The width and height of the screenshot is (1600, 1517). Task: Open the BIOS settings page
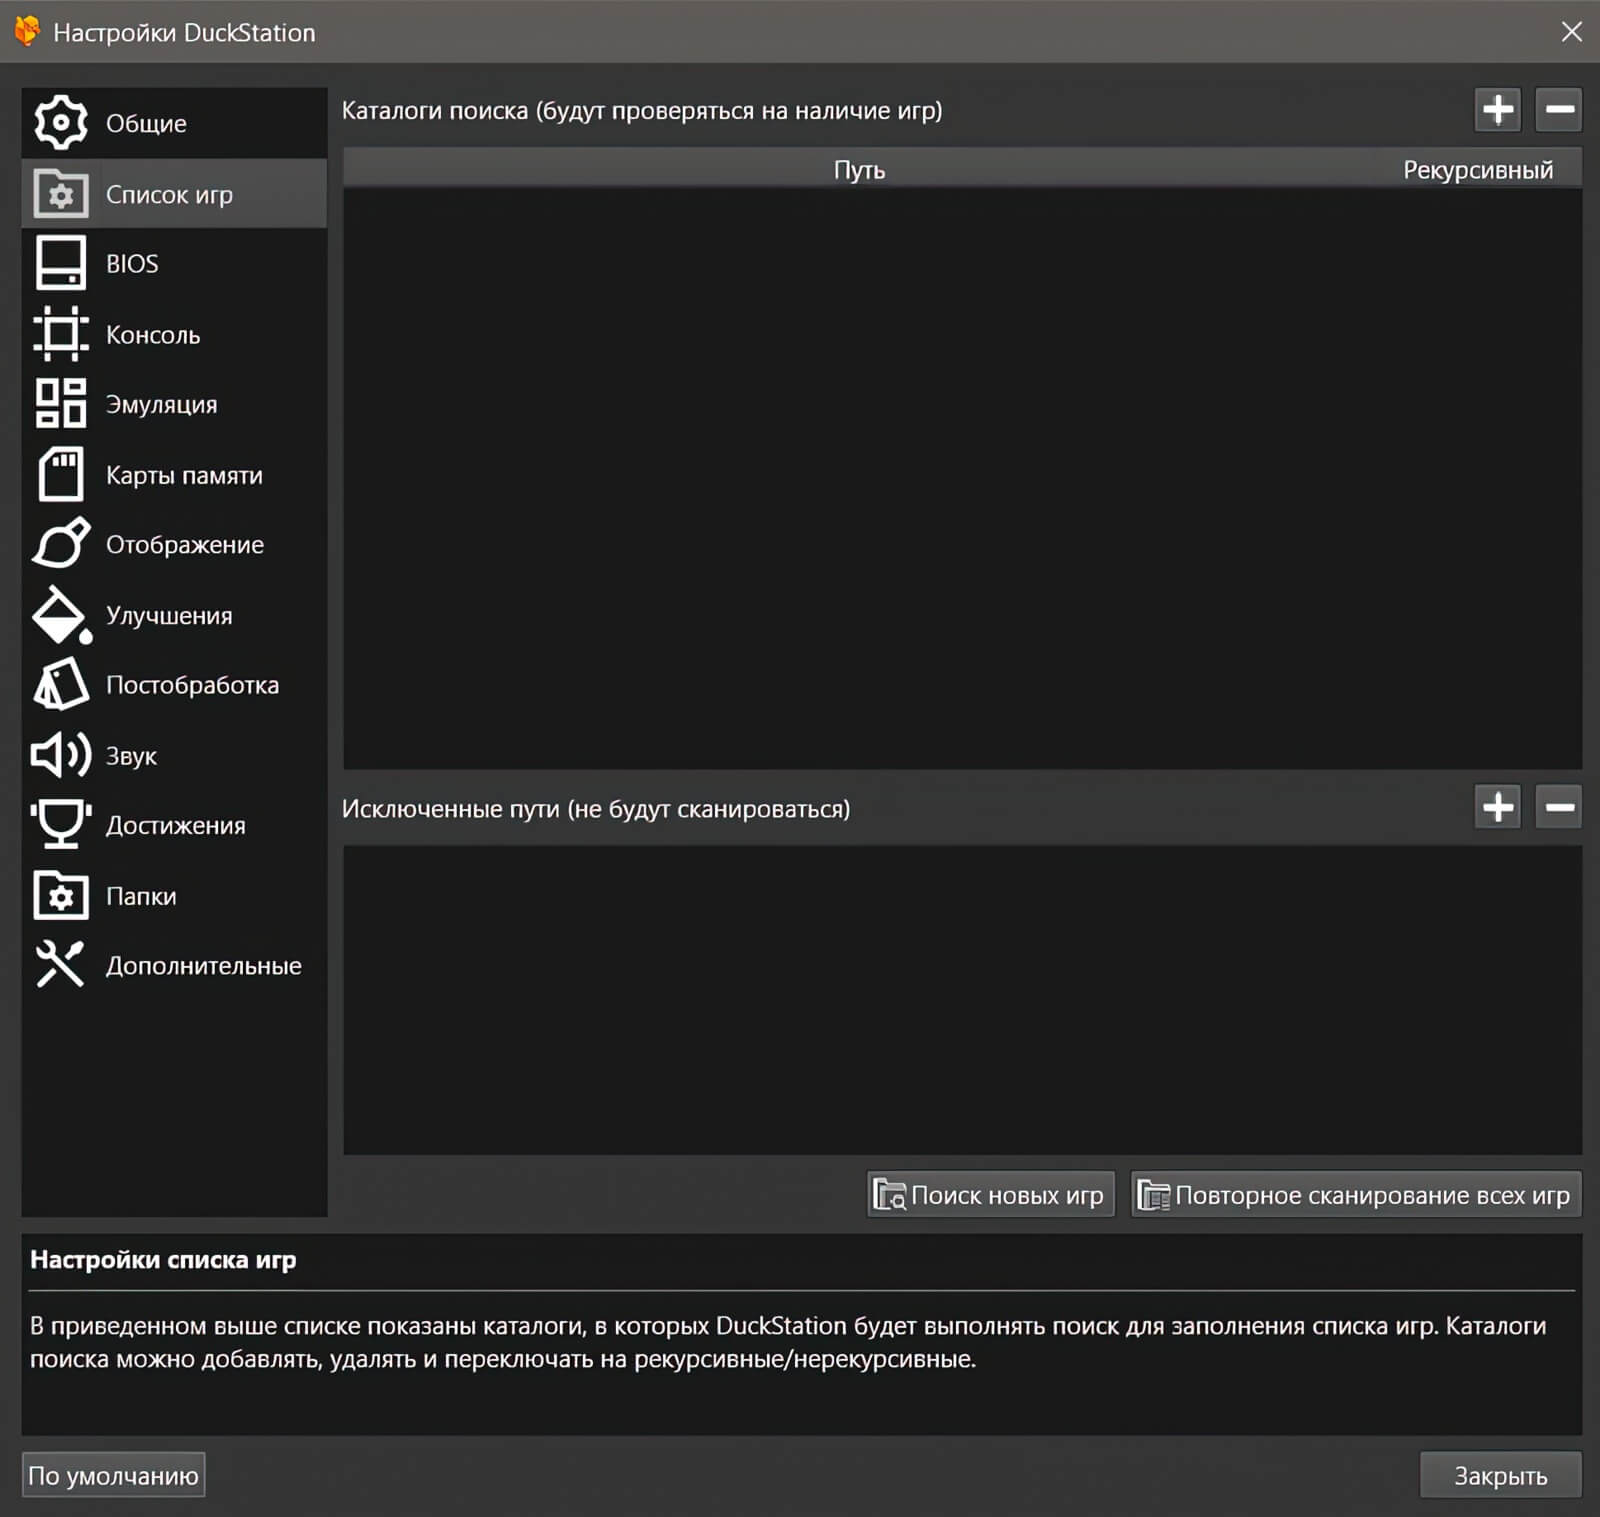[174, 264]
